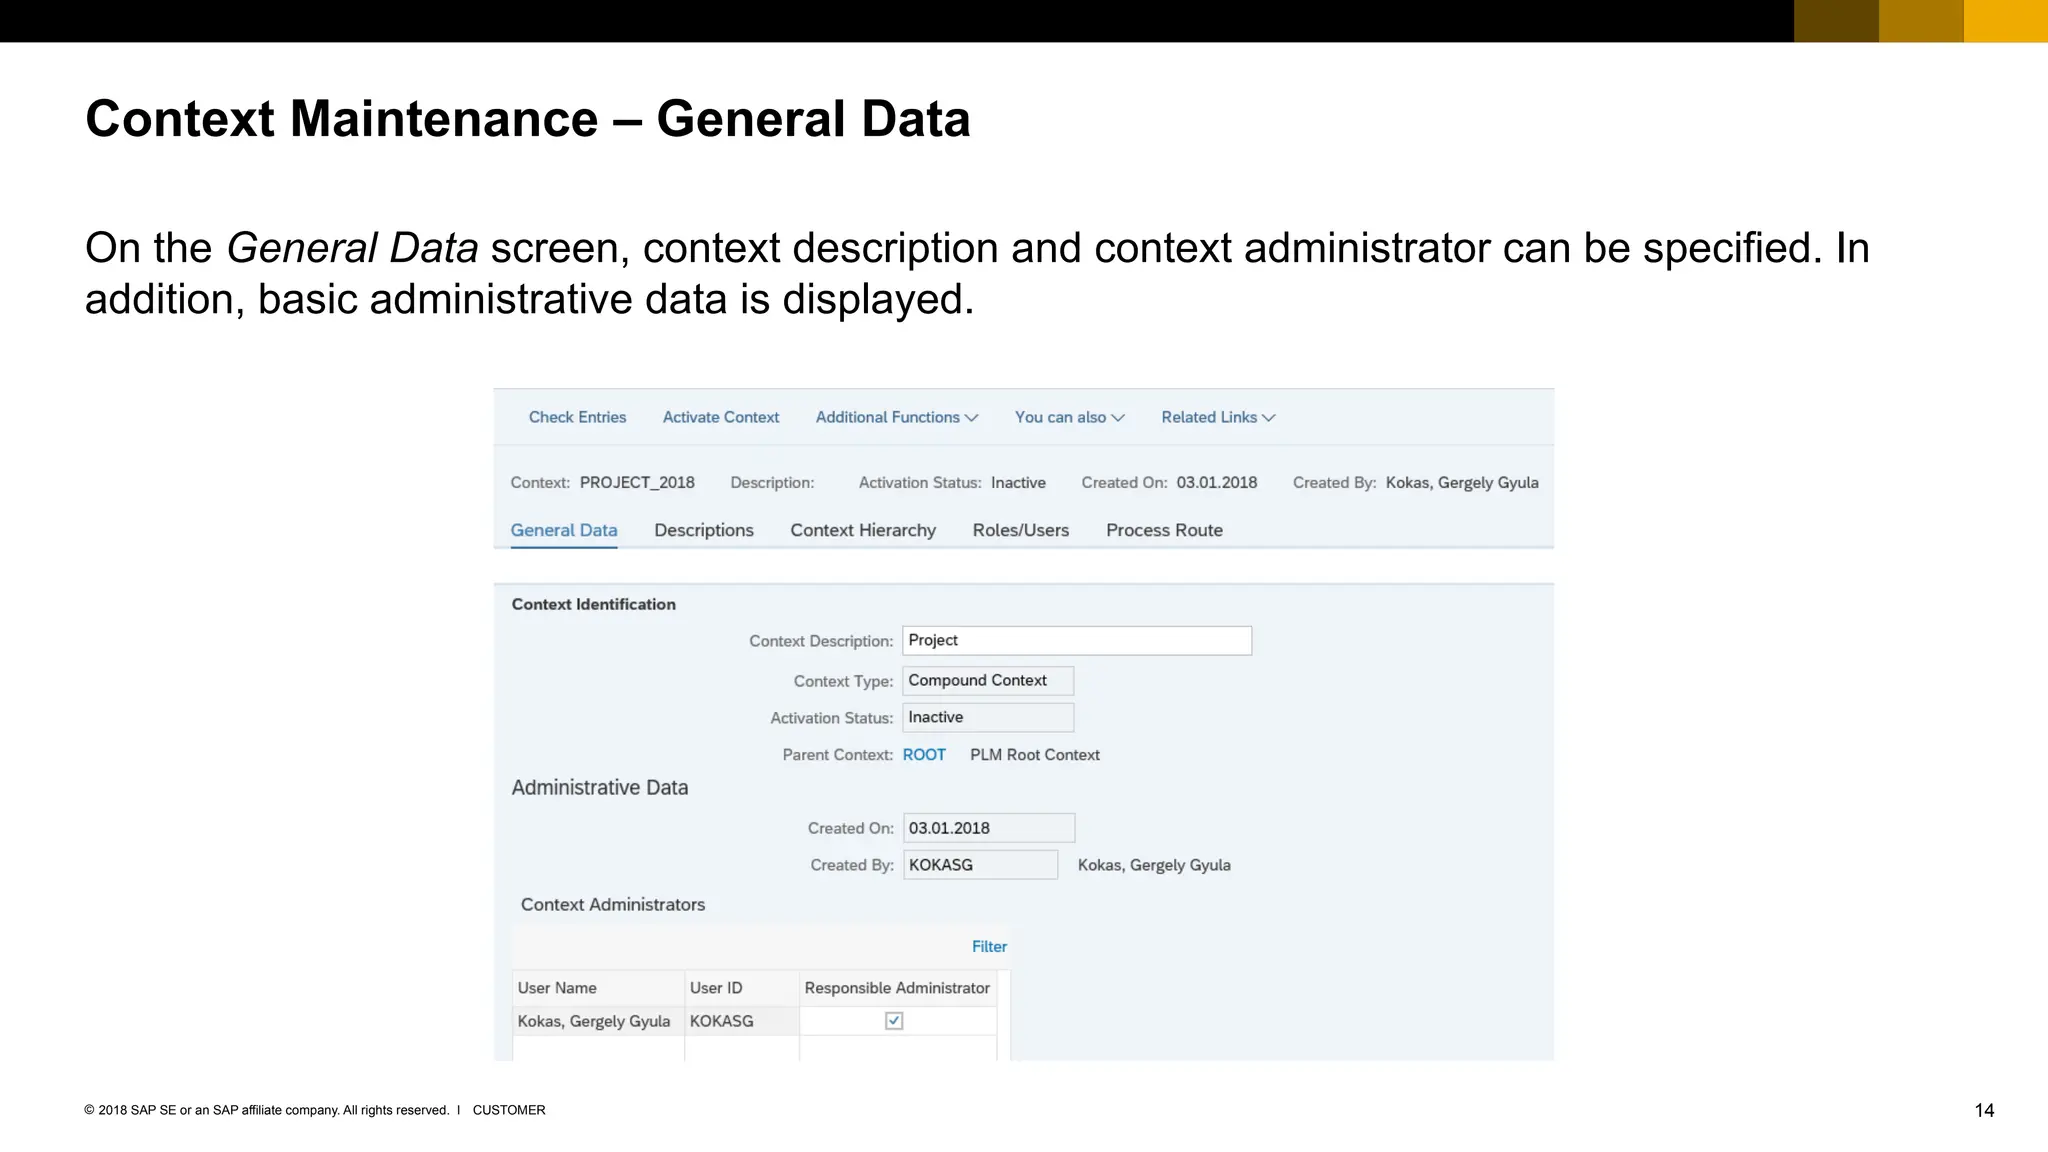2048x1152 pixels.
Task: Click the PLM Root Context text
Action: pyautogui.click(x=1035, y=755)
